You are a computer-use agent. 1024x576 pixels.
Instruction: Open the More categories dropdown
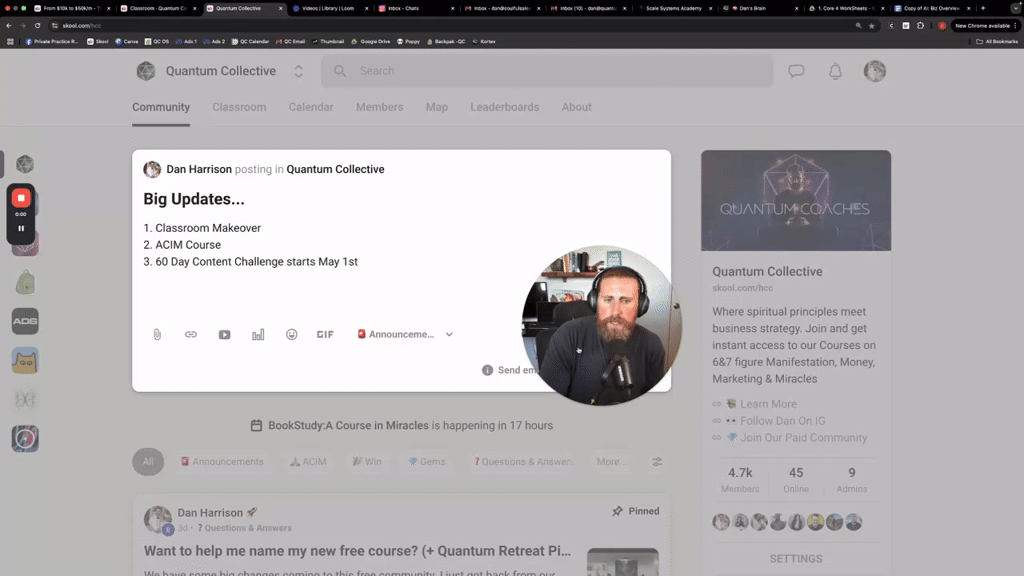coord(612,462)
